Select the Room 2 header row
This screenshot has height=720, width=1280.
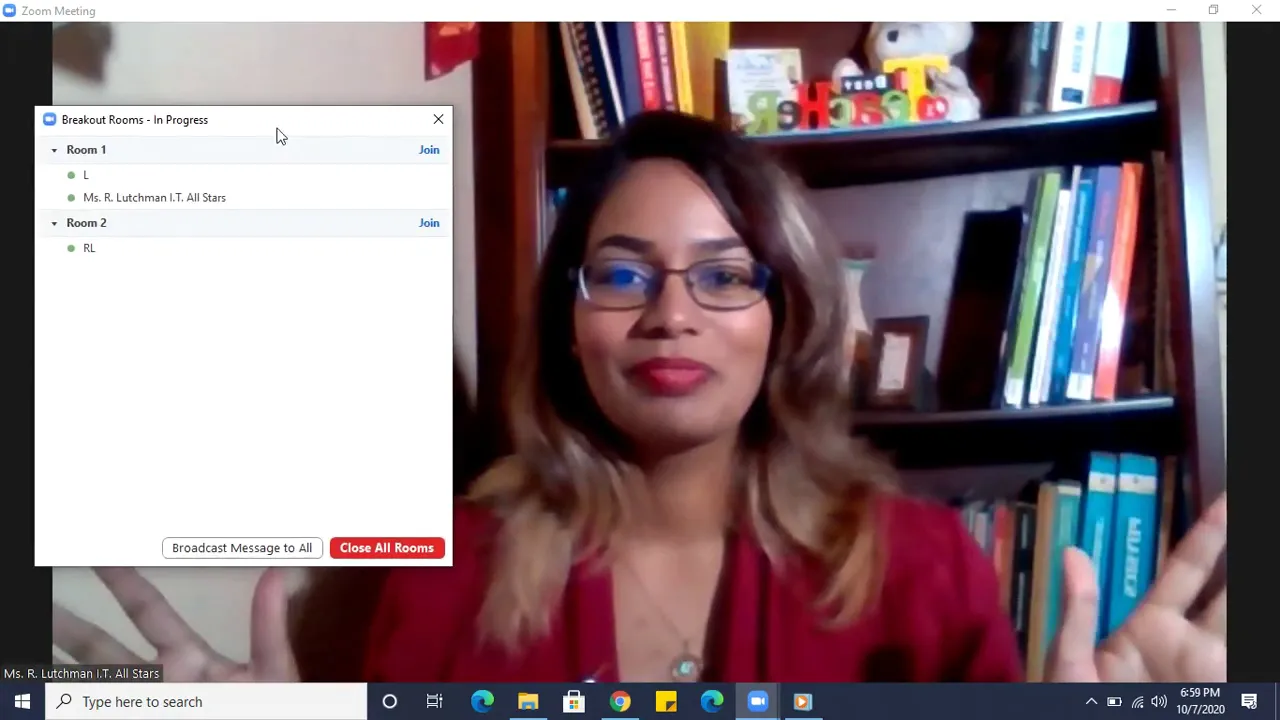click(x=244, y=223)
